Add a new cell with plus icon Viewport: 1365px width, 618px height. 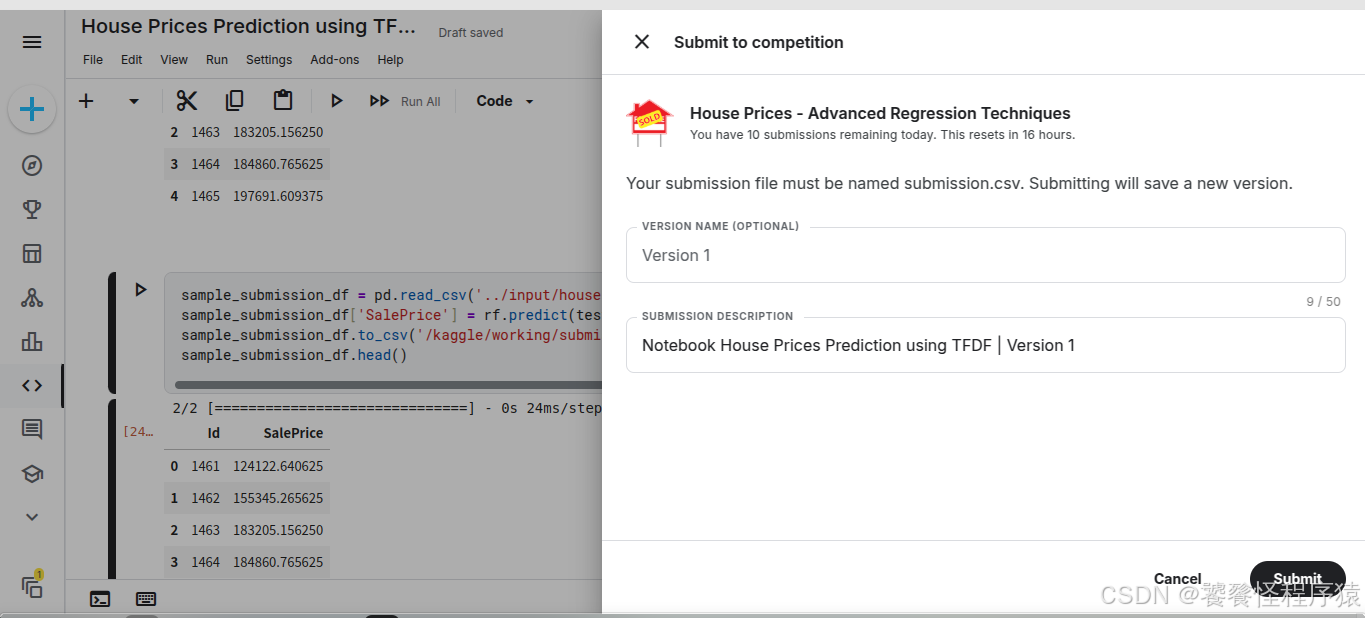[86, 101]
